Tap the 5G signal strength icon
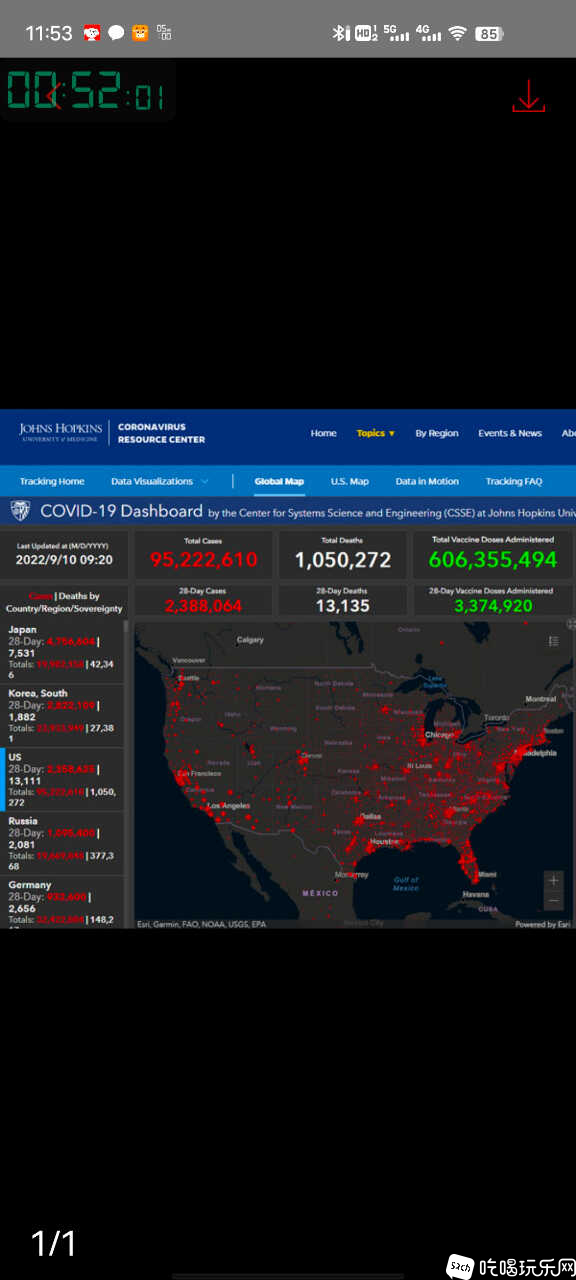The height and width of the screenshot is (1280, 576). pyautogui.click(x=397, y=33)
